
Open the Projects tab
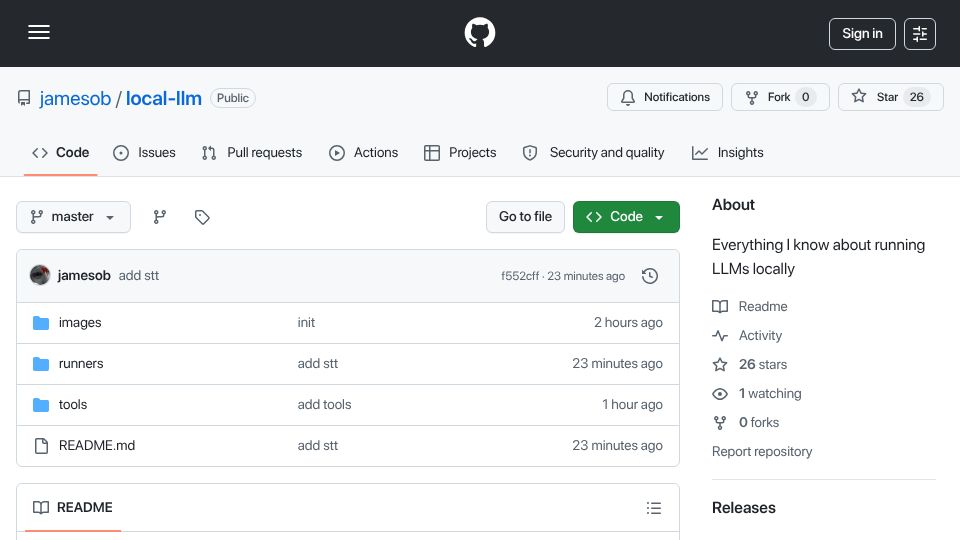point(460,152)
